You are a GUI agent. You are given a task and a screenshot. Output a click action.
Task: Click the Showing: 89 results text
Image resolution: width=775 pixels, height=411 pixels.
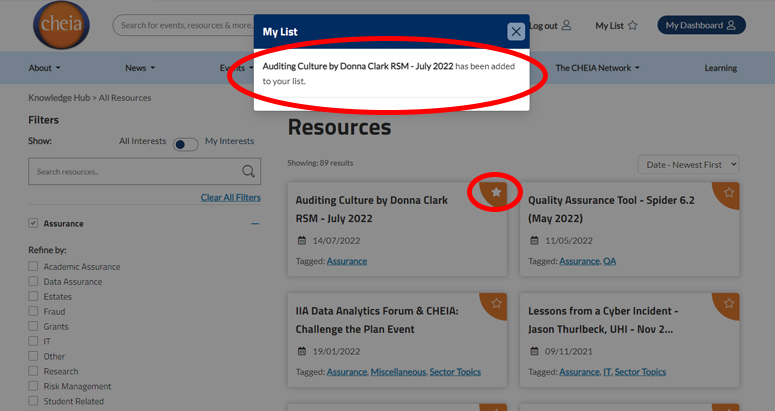pyautogui.click(x=320, y=163)
